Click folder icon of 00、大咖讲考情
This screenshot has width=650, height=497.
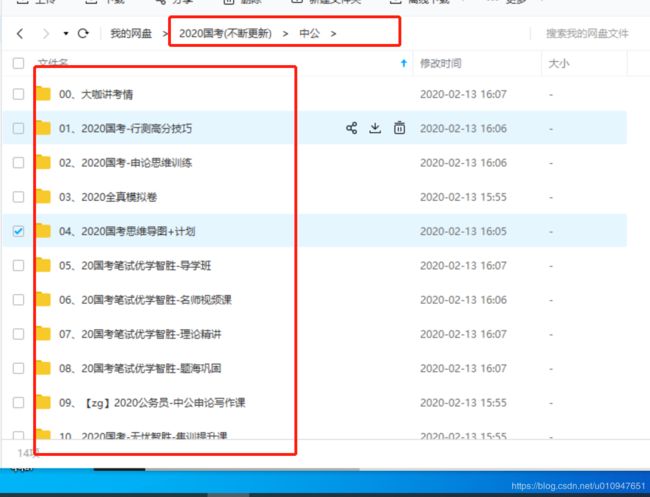[43, 94]
